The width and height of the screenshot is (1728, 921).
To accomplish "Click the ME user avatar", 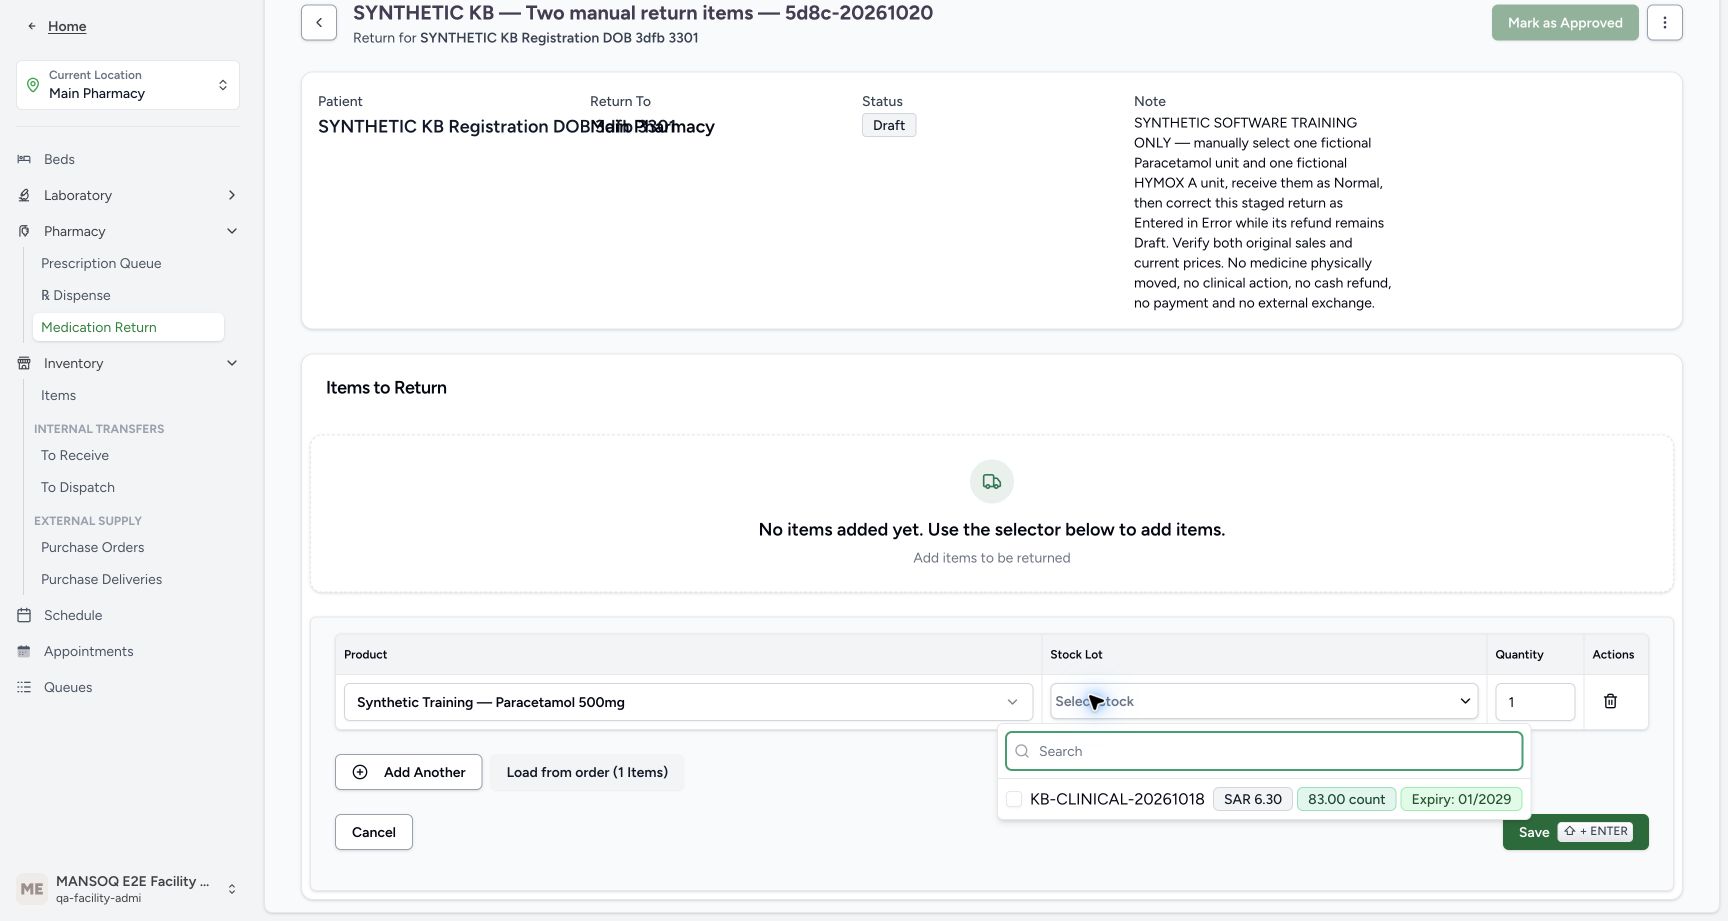I will click(32, 889).
